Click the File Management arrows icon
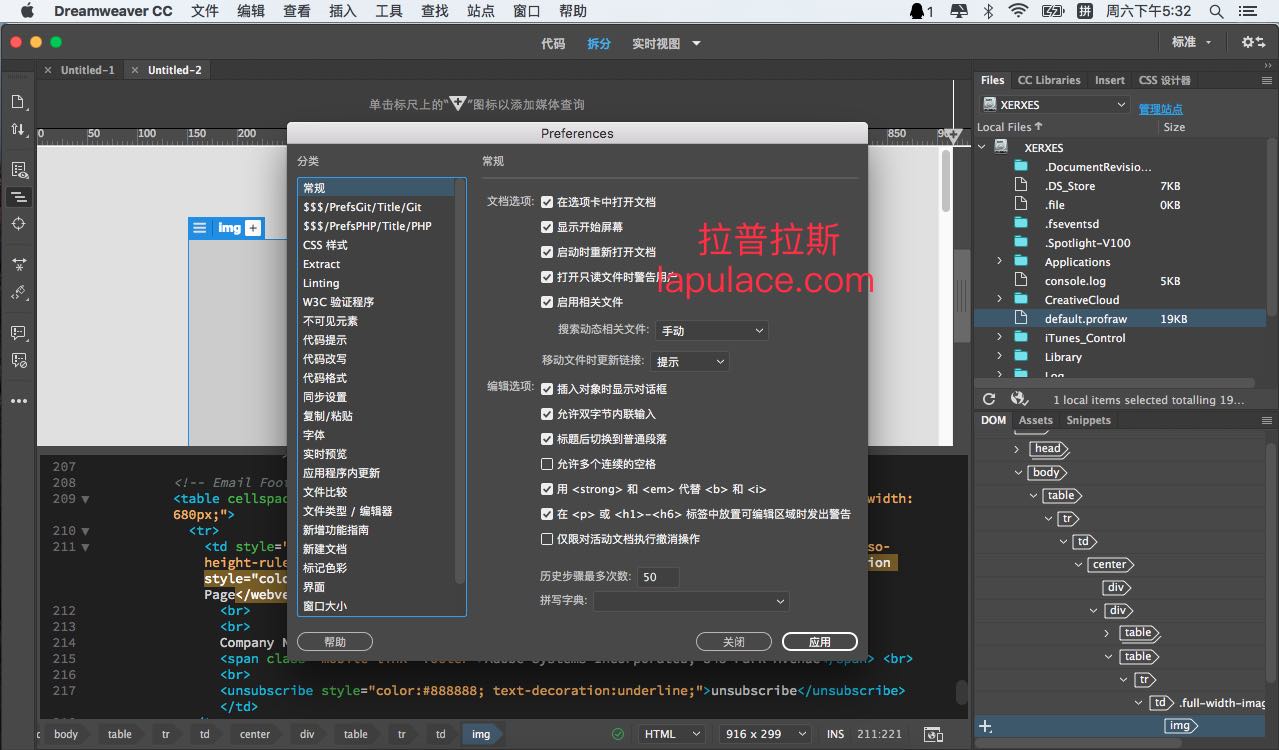Viewport: 1279px width, 750px height. point(18,130)
